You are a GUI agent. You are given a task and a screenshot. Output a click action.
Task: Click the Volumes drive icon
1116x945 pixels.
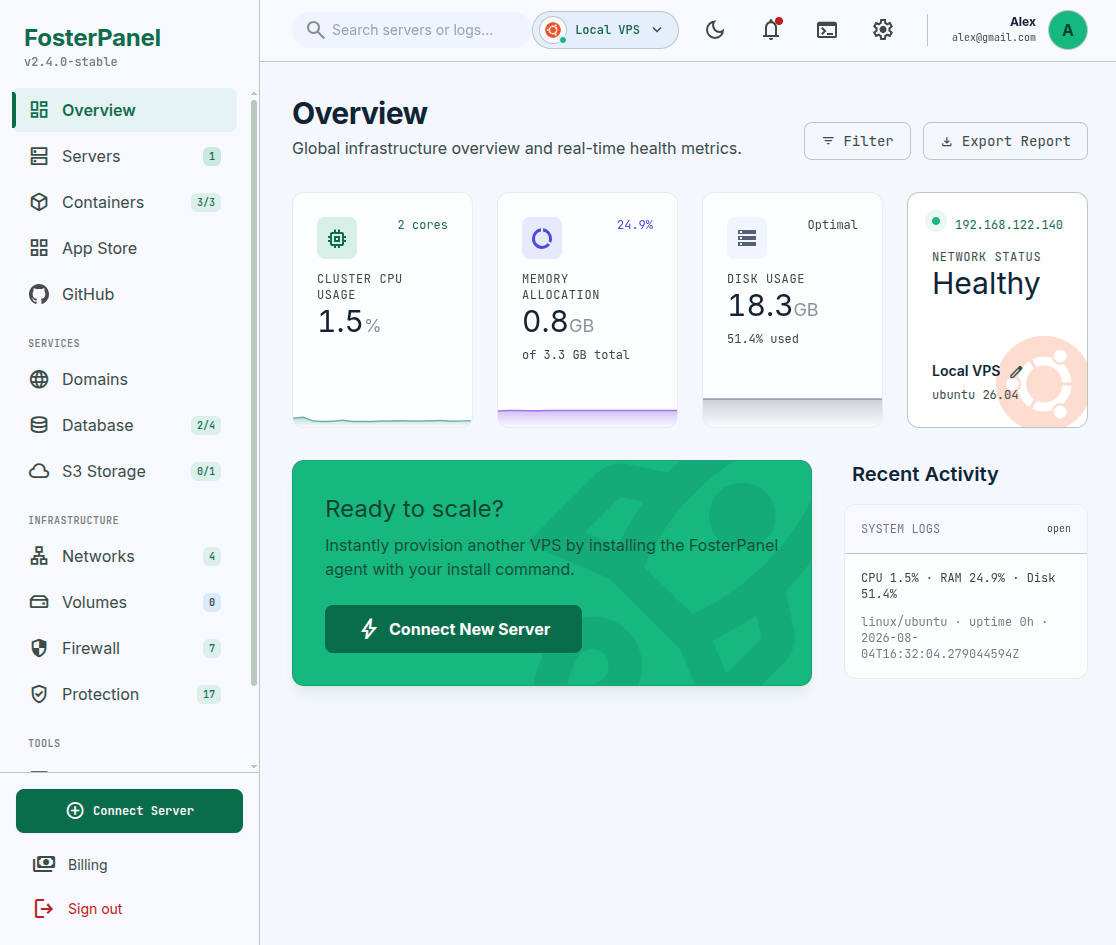click(x=39, y=602)
